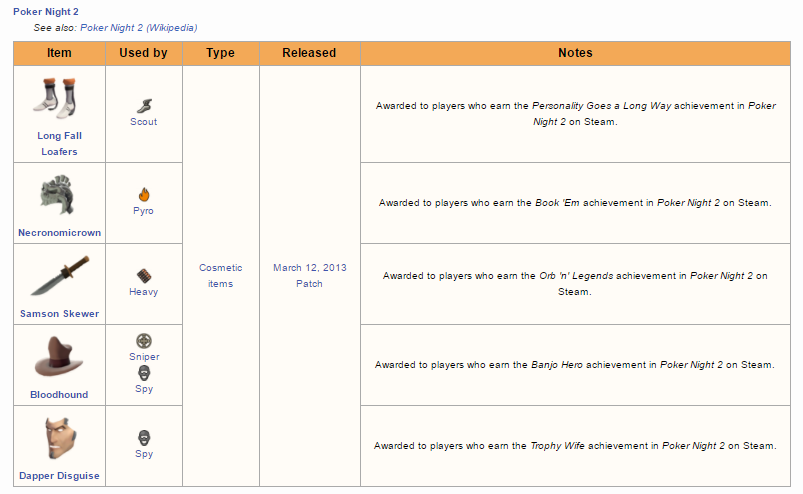Click the Poker Night 2 heading
The width and height of the screenshot is (803, 494).
pos(46,11)
